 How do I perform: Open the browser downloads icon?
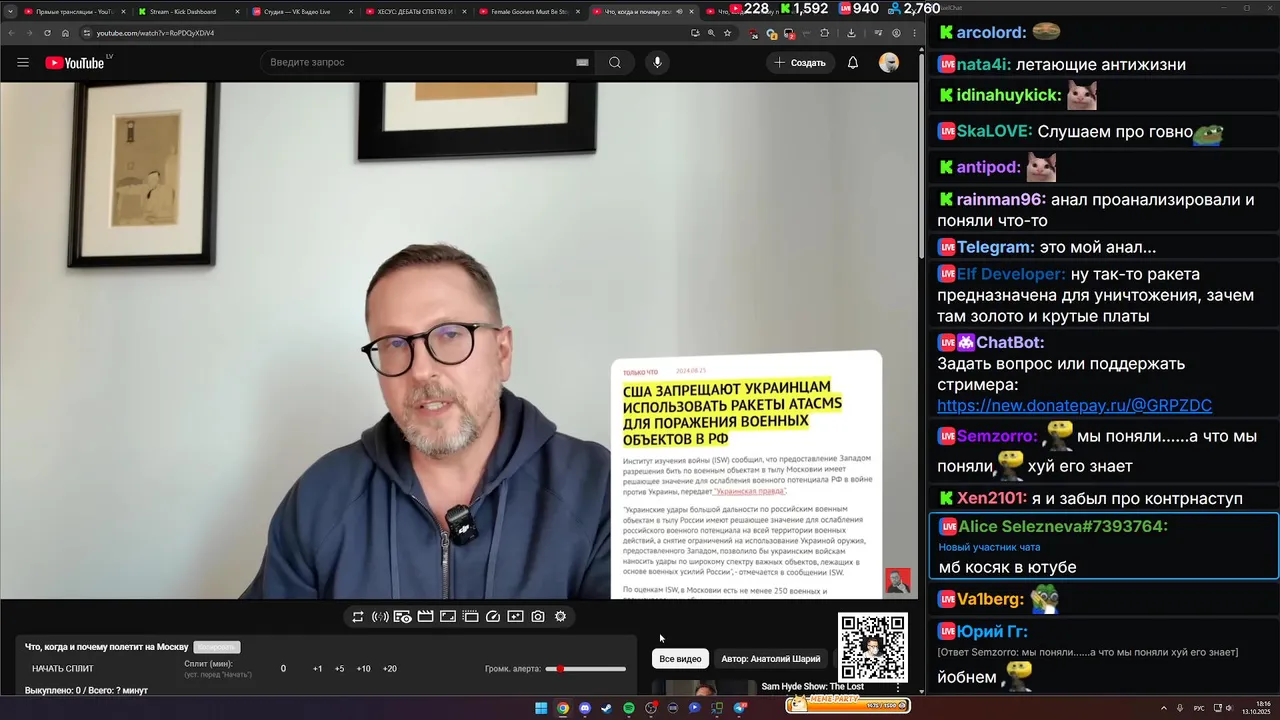click(x=851, y=33)
